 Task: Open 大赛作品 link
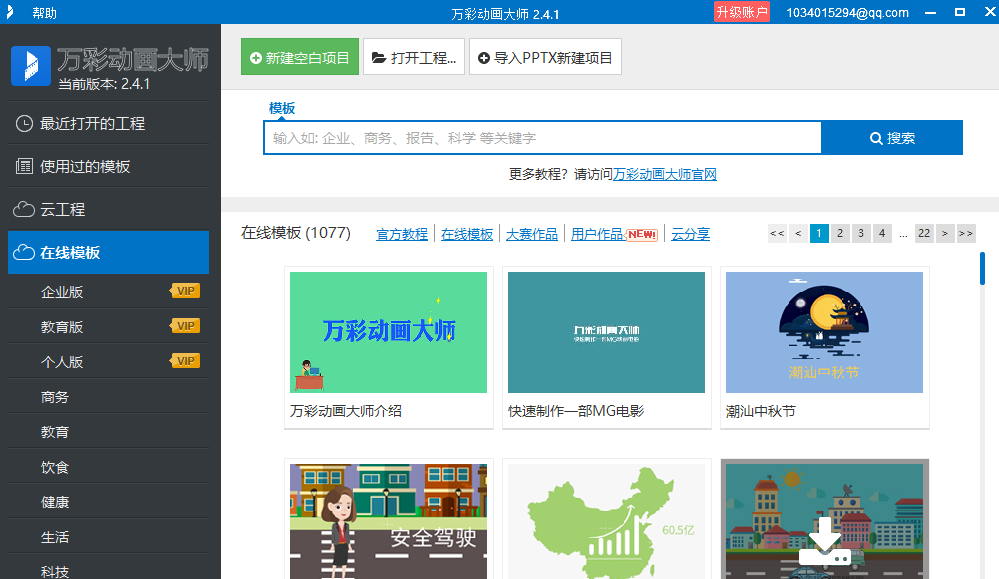tap(532, 234)
